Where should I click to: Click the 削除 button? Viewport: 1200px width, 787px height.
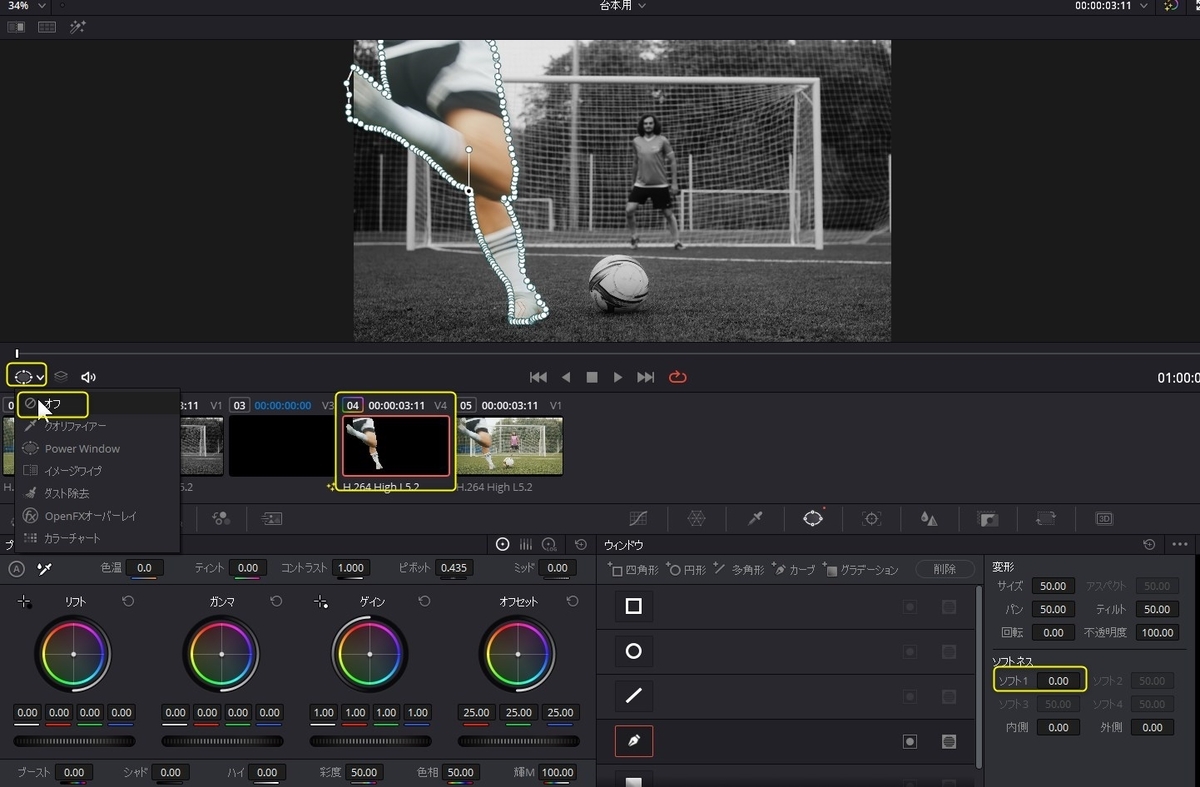point(944,569)
